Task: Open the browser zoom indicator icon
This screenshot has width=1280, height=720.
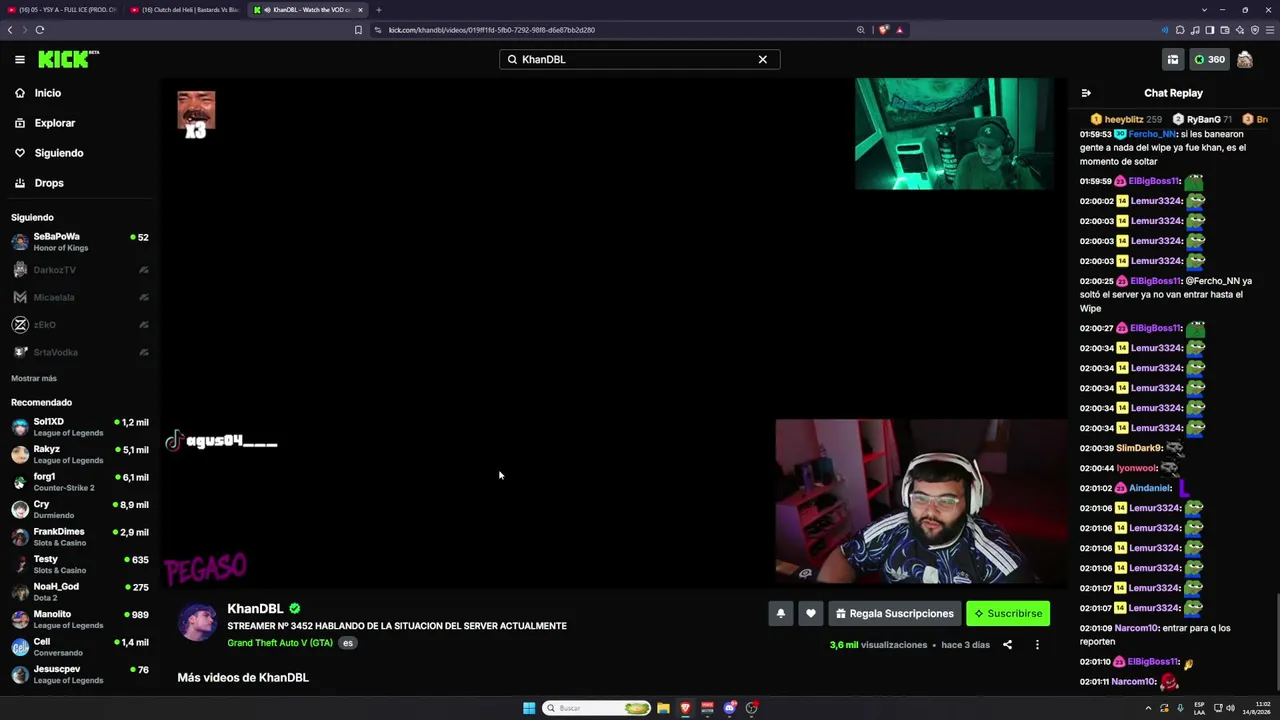Action: (x=860, y=30)
